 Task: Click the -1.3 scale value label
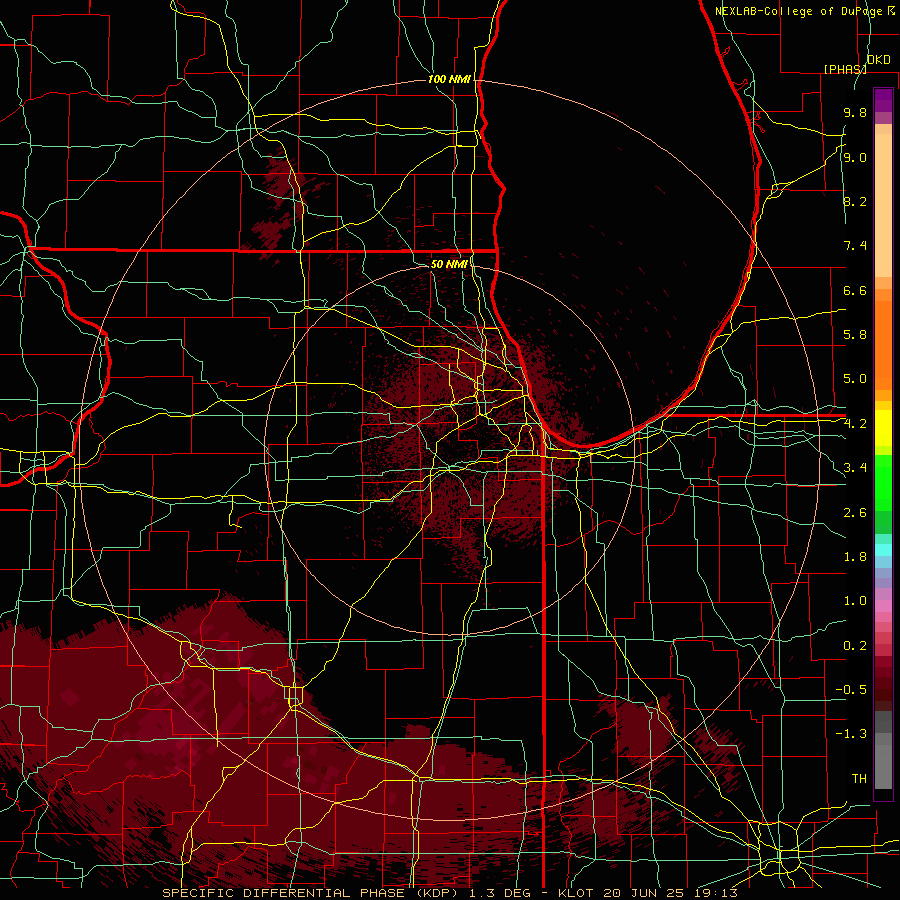tap(851, 734)
